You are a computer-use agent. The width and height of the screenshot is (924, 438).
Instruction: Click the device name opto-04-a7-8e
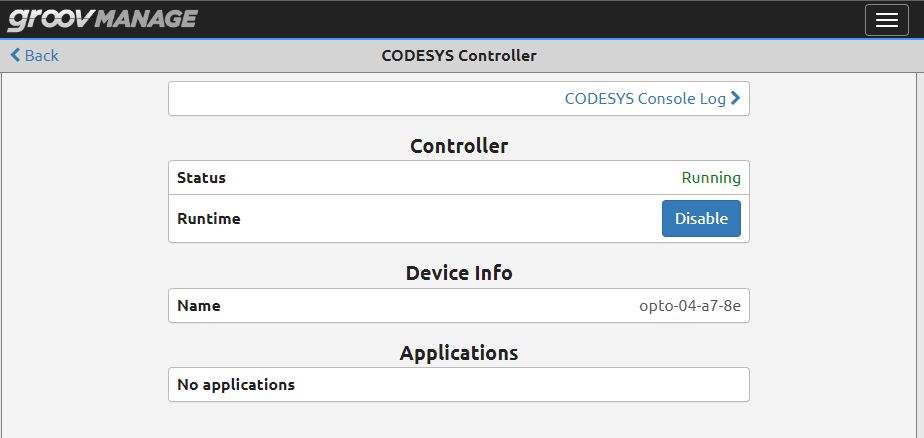690,305
